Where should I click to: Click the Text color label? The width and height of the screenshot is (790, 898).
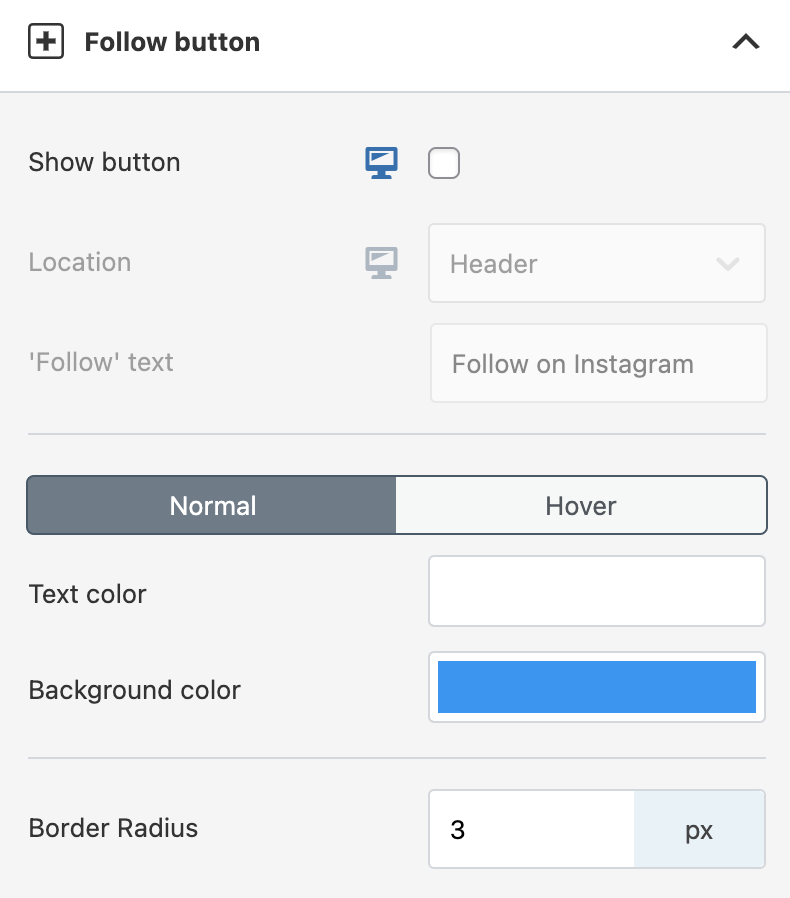[x=88, y=594]
